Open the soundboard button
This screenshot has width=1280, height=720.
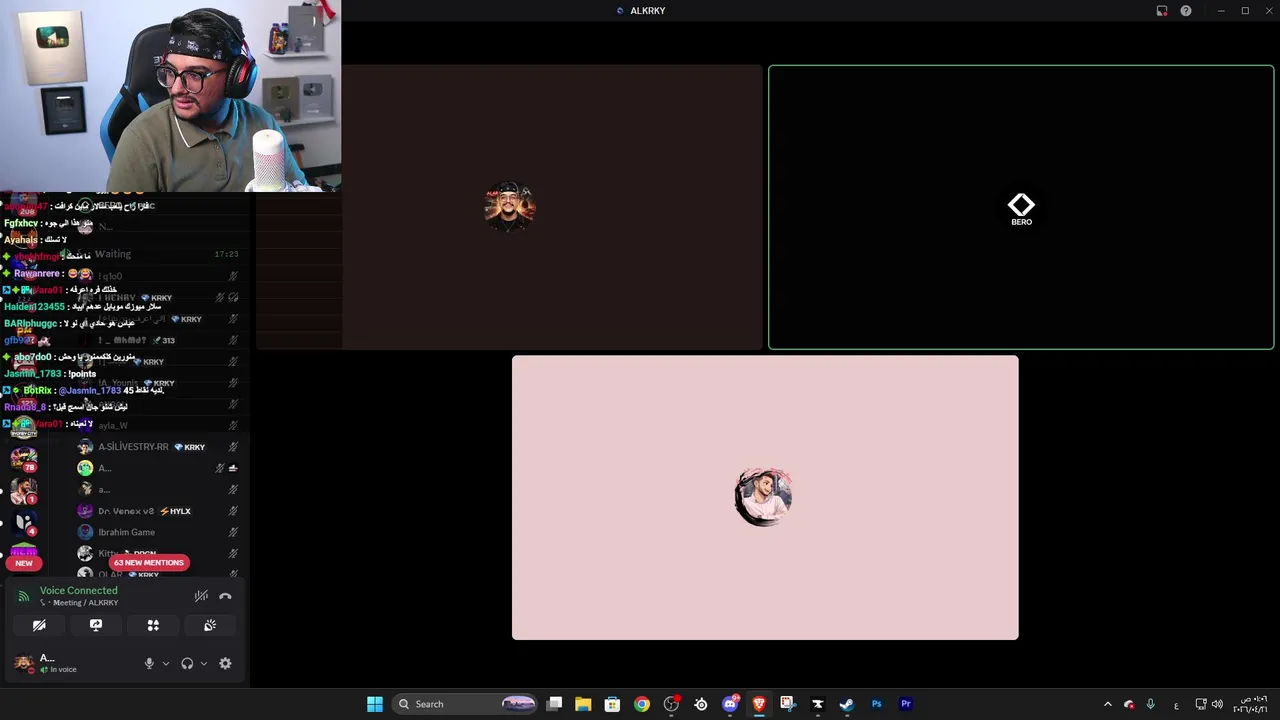click(x=210, y=625)
